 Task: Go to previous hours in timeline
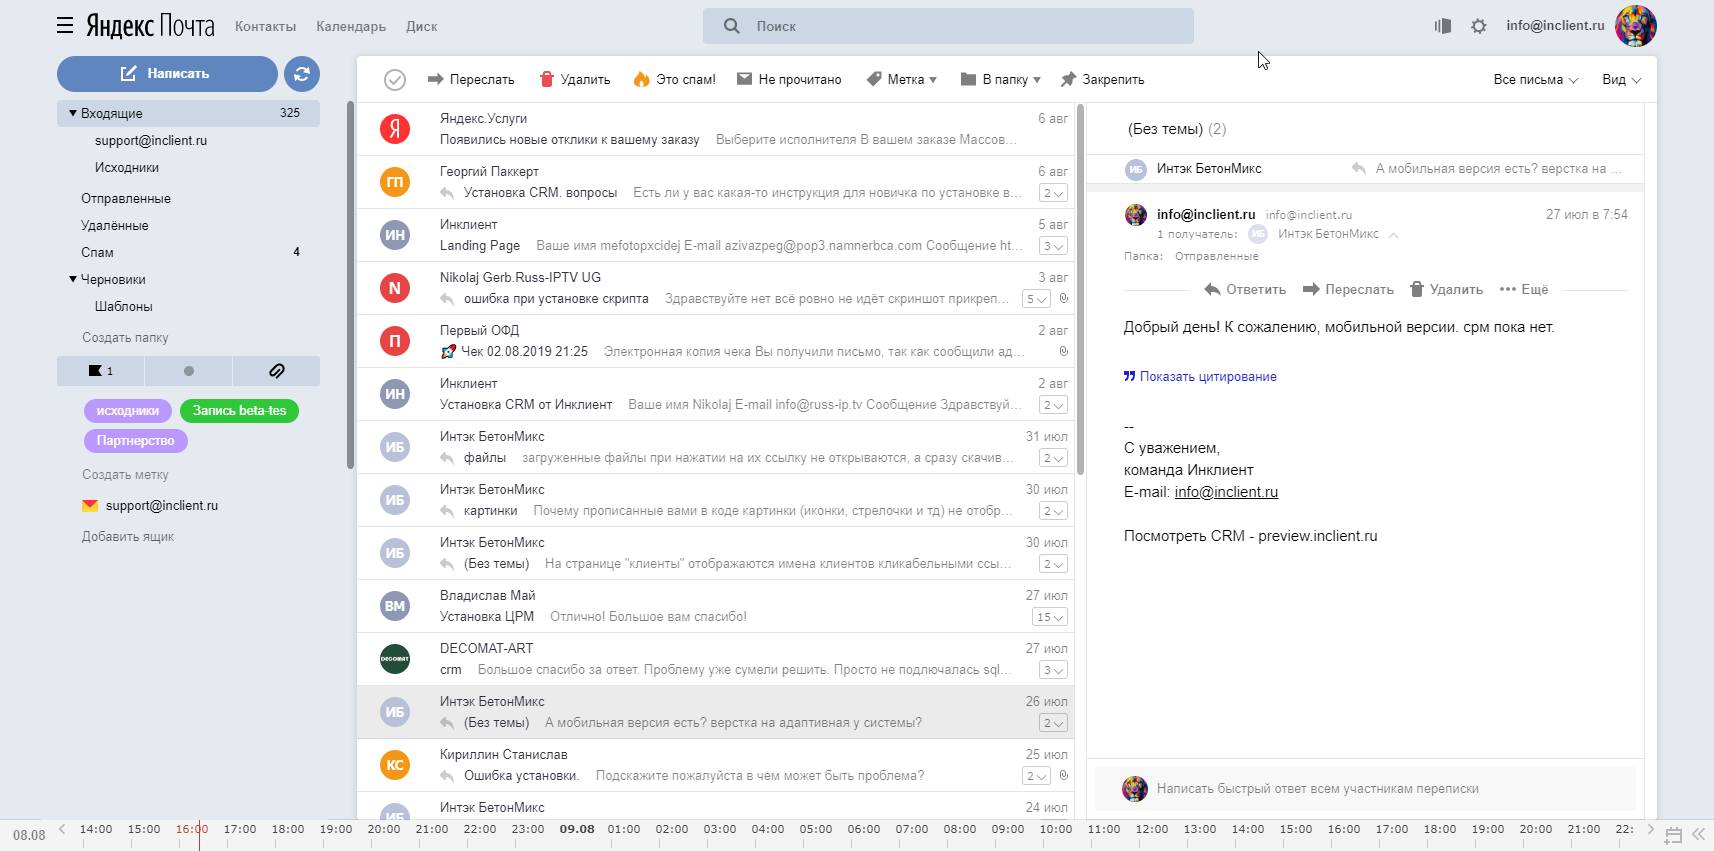[62, 829]
